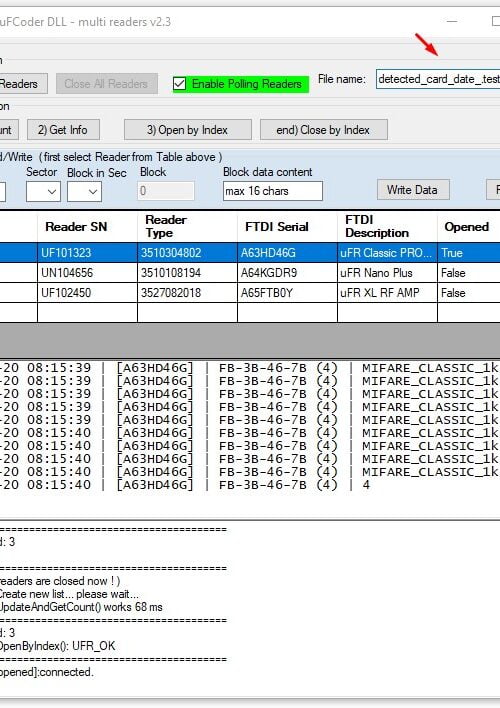Click the File name input field
The image size is (500, 708).
coord(438,79)
